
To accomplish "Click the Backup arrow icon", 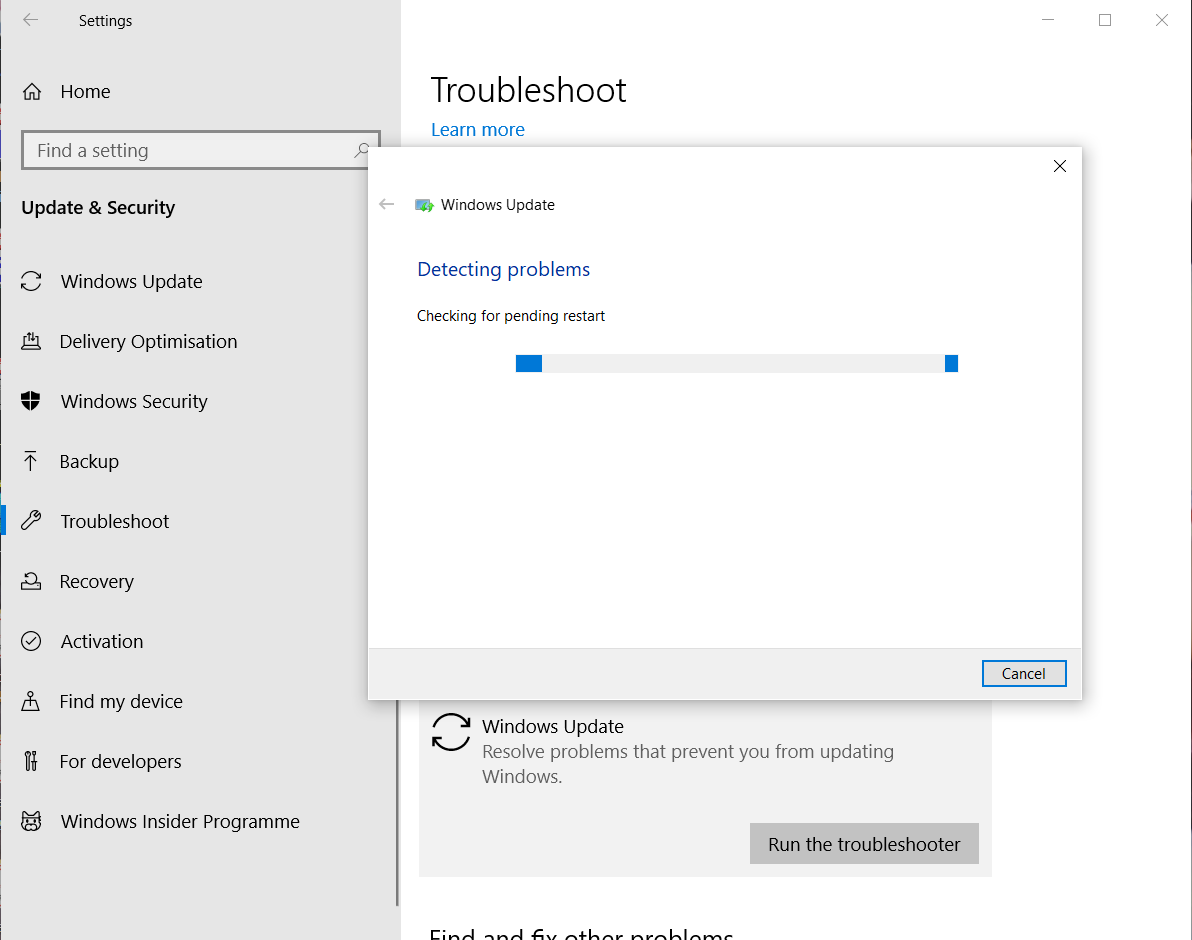I will tap(30, 461).
